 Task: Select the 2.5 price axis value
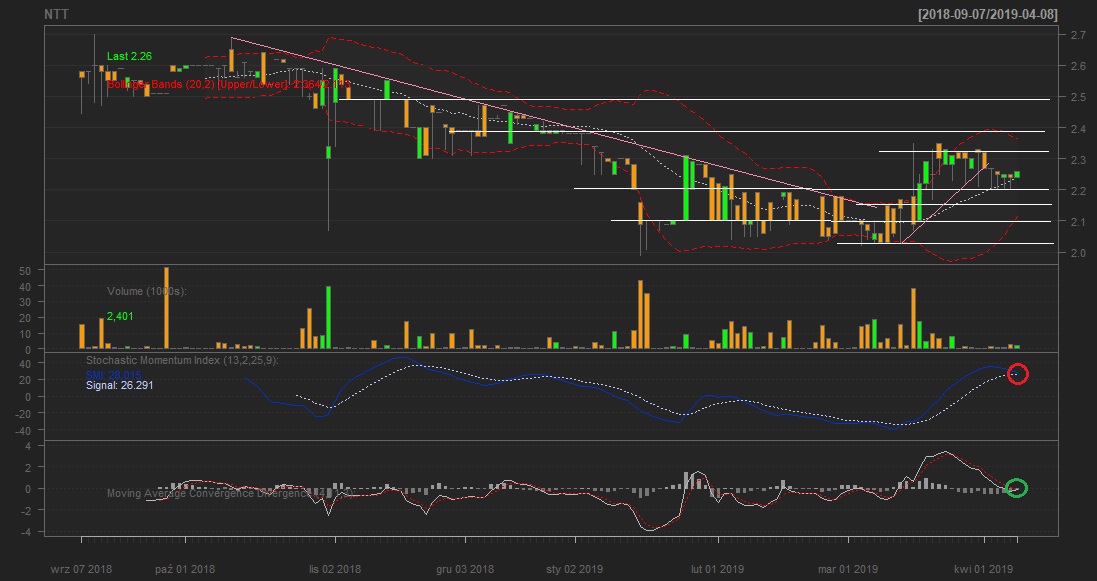click(x=1077, y=97)
